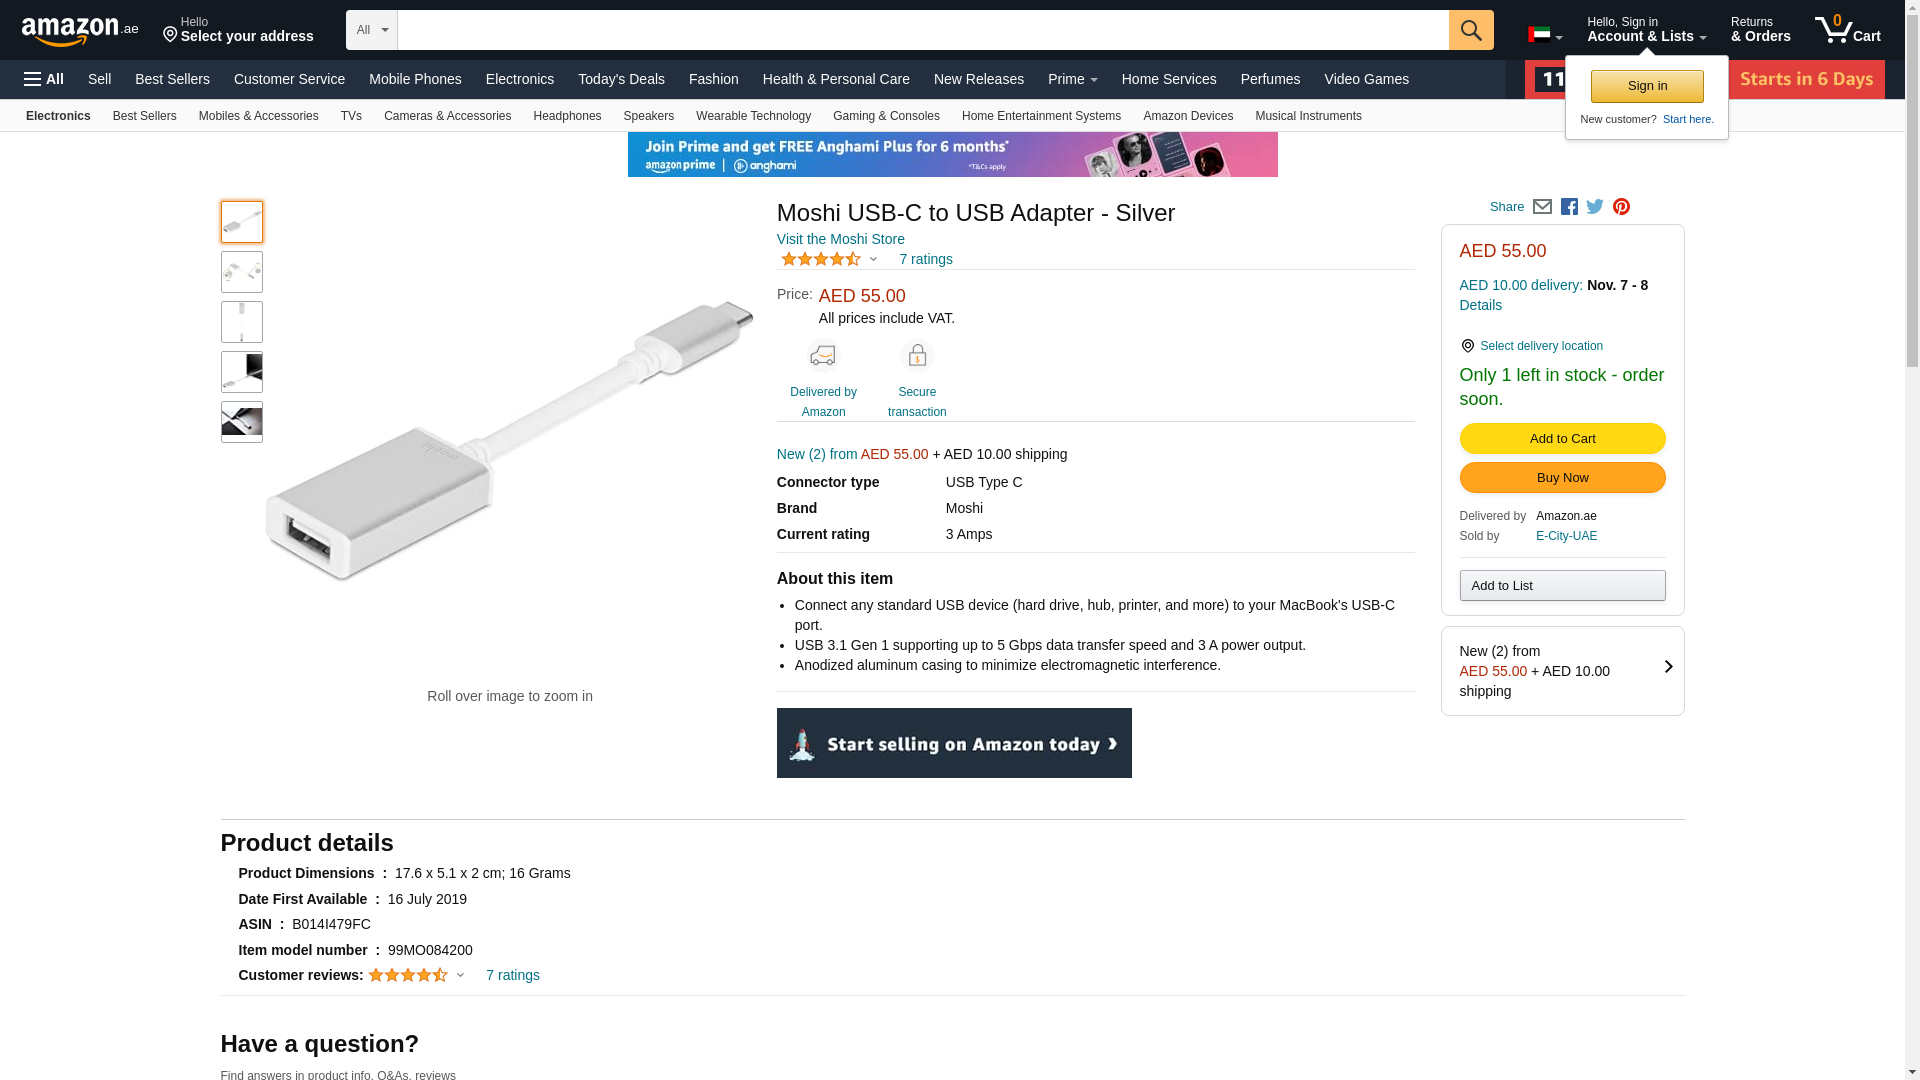Share product on Pinterest icon
Image resolution: width=1920 pixels, height=1080 pixels.
[x=1621, y=207]
